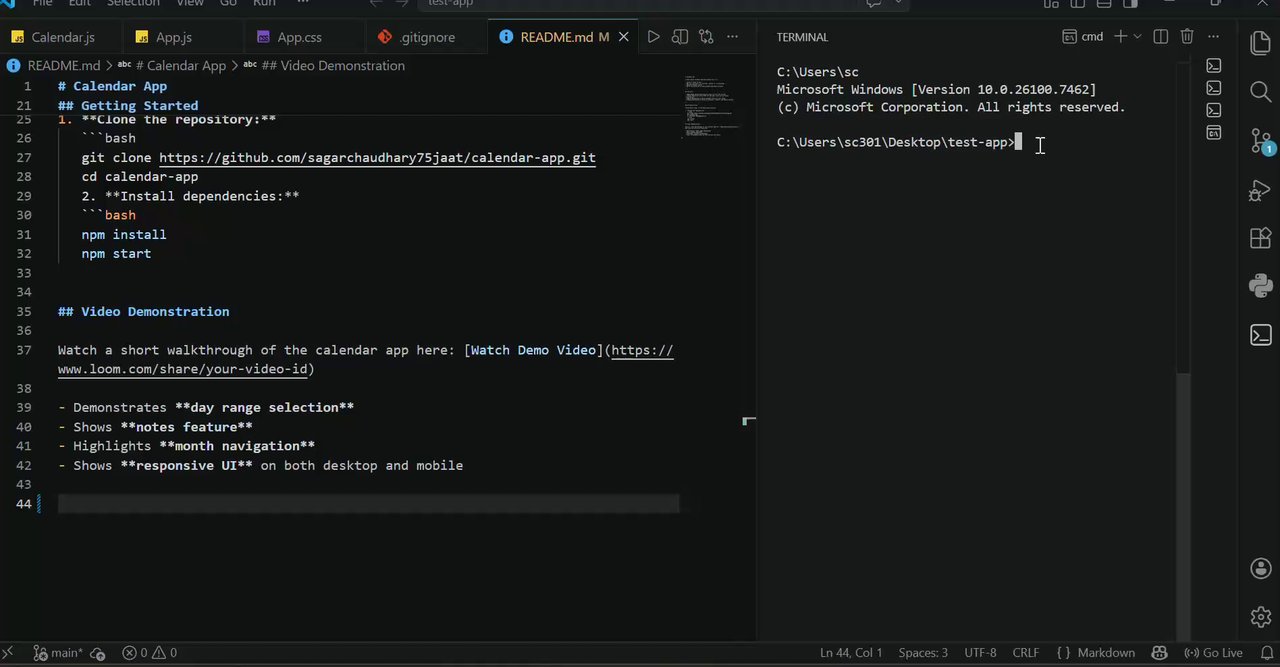Open the loom.com share URL link
The width and height of the screenshot is (1280, 667).
pos(365,360)
